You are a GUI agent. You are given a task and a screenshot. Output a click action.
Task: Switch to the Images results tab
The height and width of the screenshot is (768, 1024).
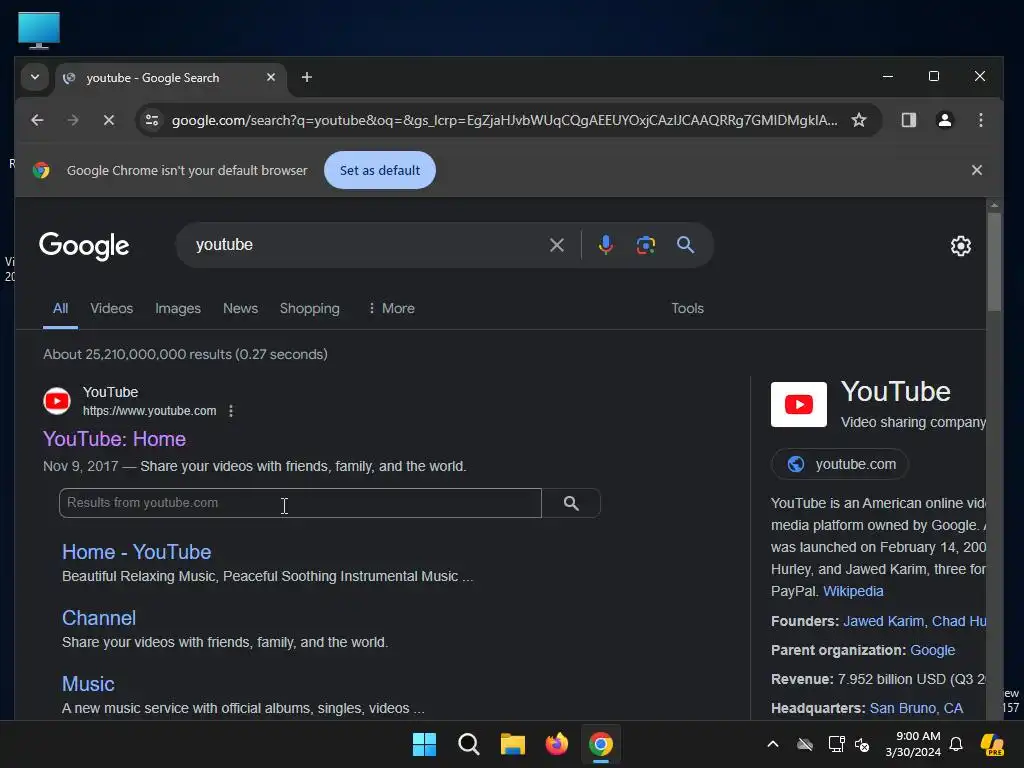178,308
